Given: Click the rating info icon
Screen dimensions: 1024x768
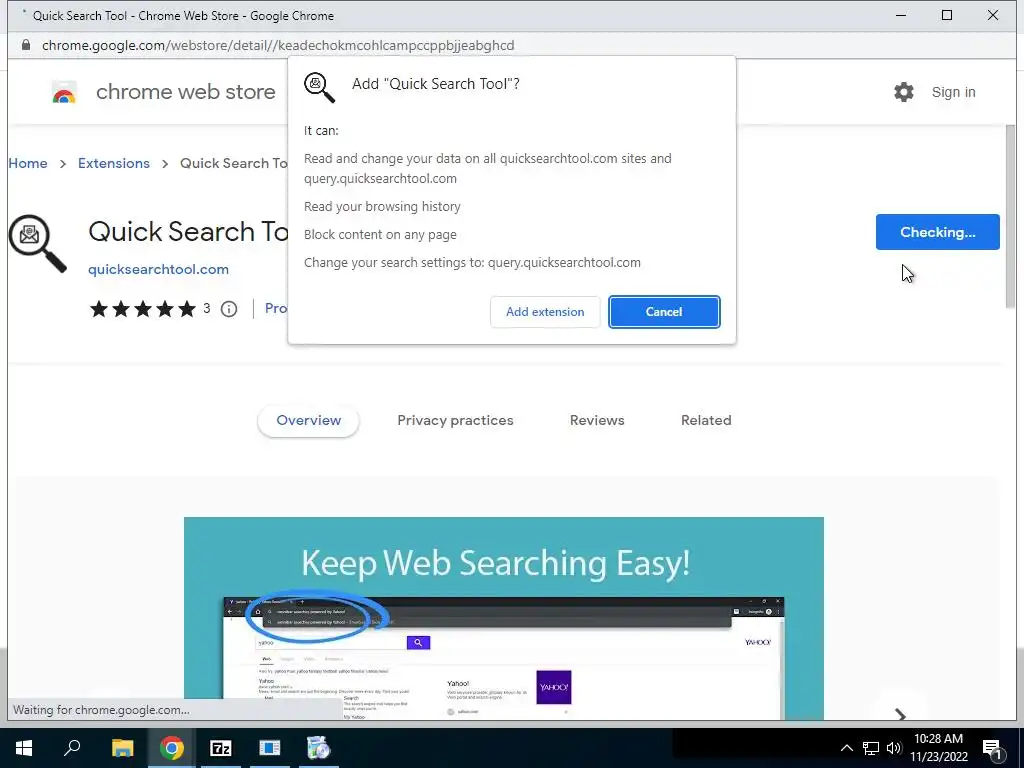Looking at the screenshot, I should click(x=229, y=309).
